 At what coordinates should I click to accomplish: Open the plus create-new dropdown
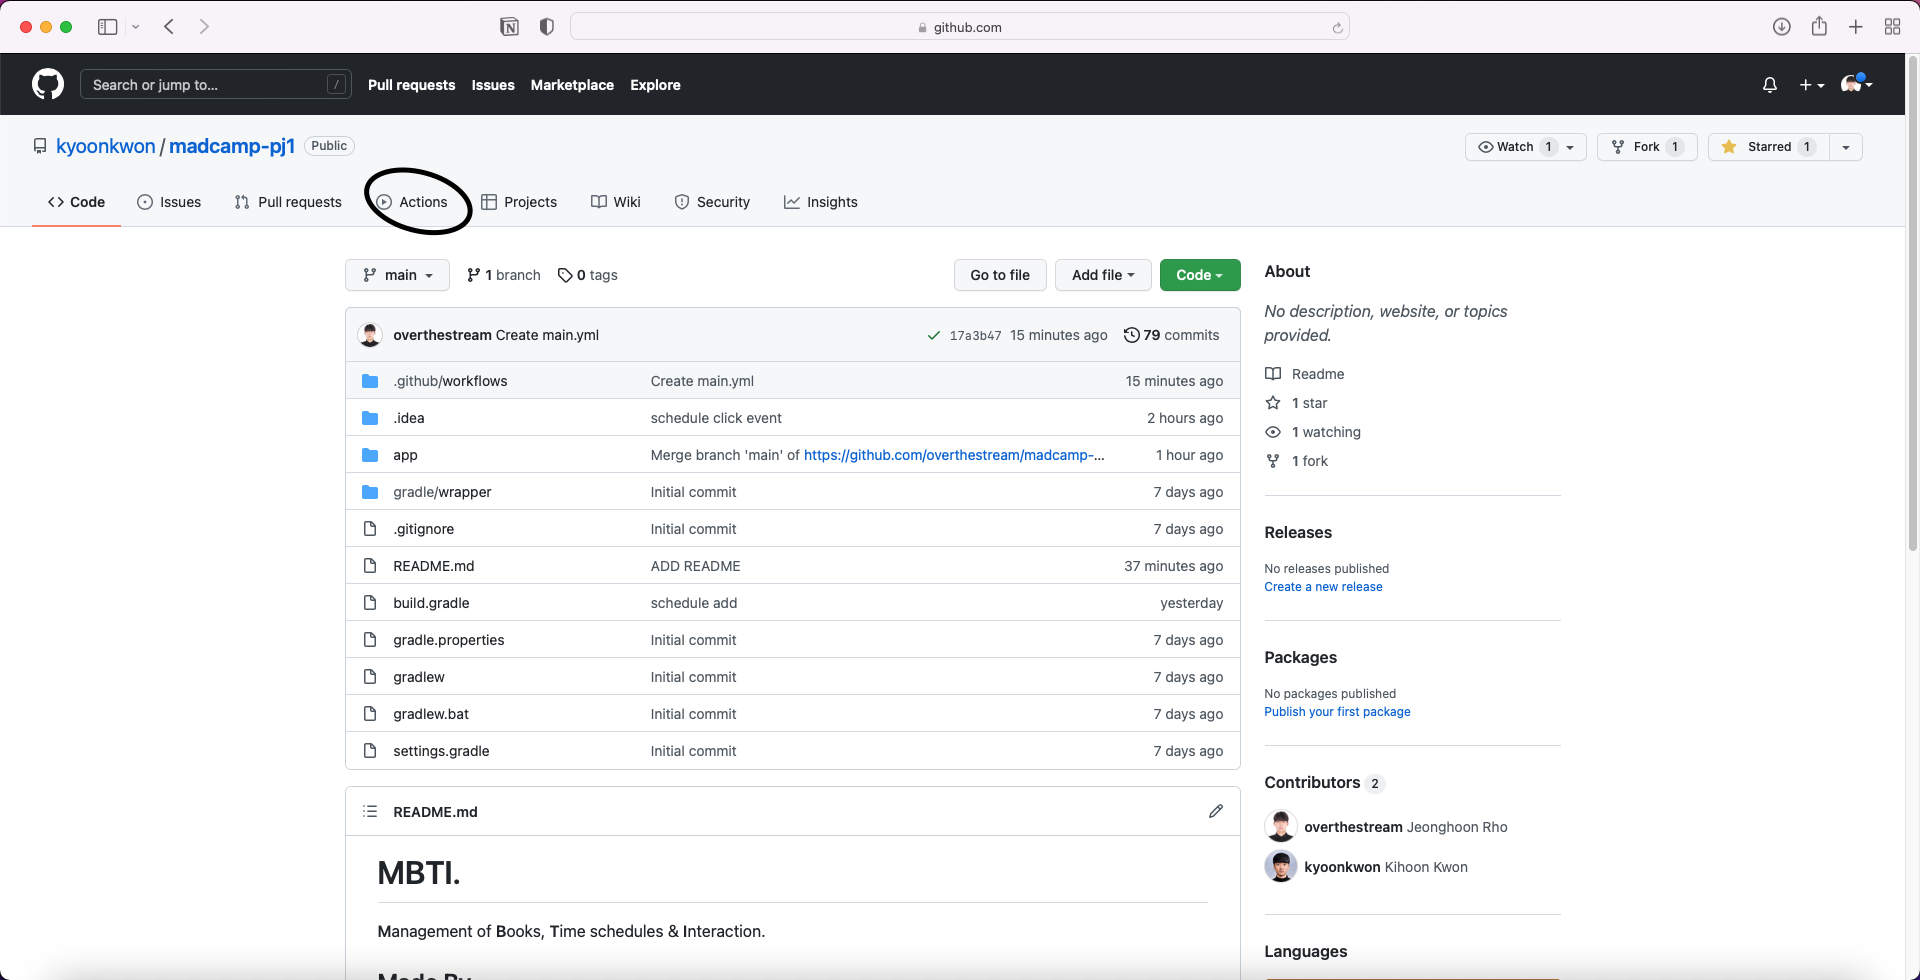(1812, 85)
